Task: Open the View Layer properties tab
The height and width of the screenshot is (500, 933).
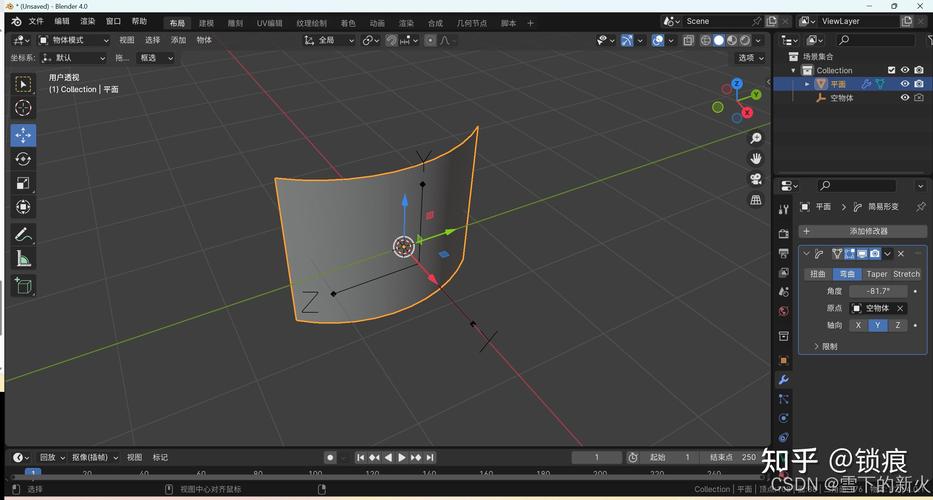Action: (784, 273)
